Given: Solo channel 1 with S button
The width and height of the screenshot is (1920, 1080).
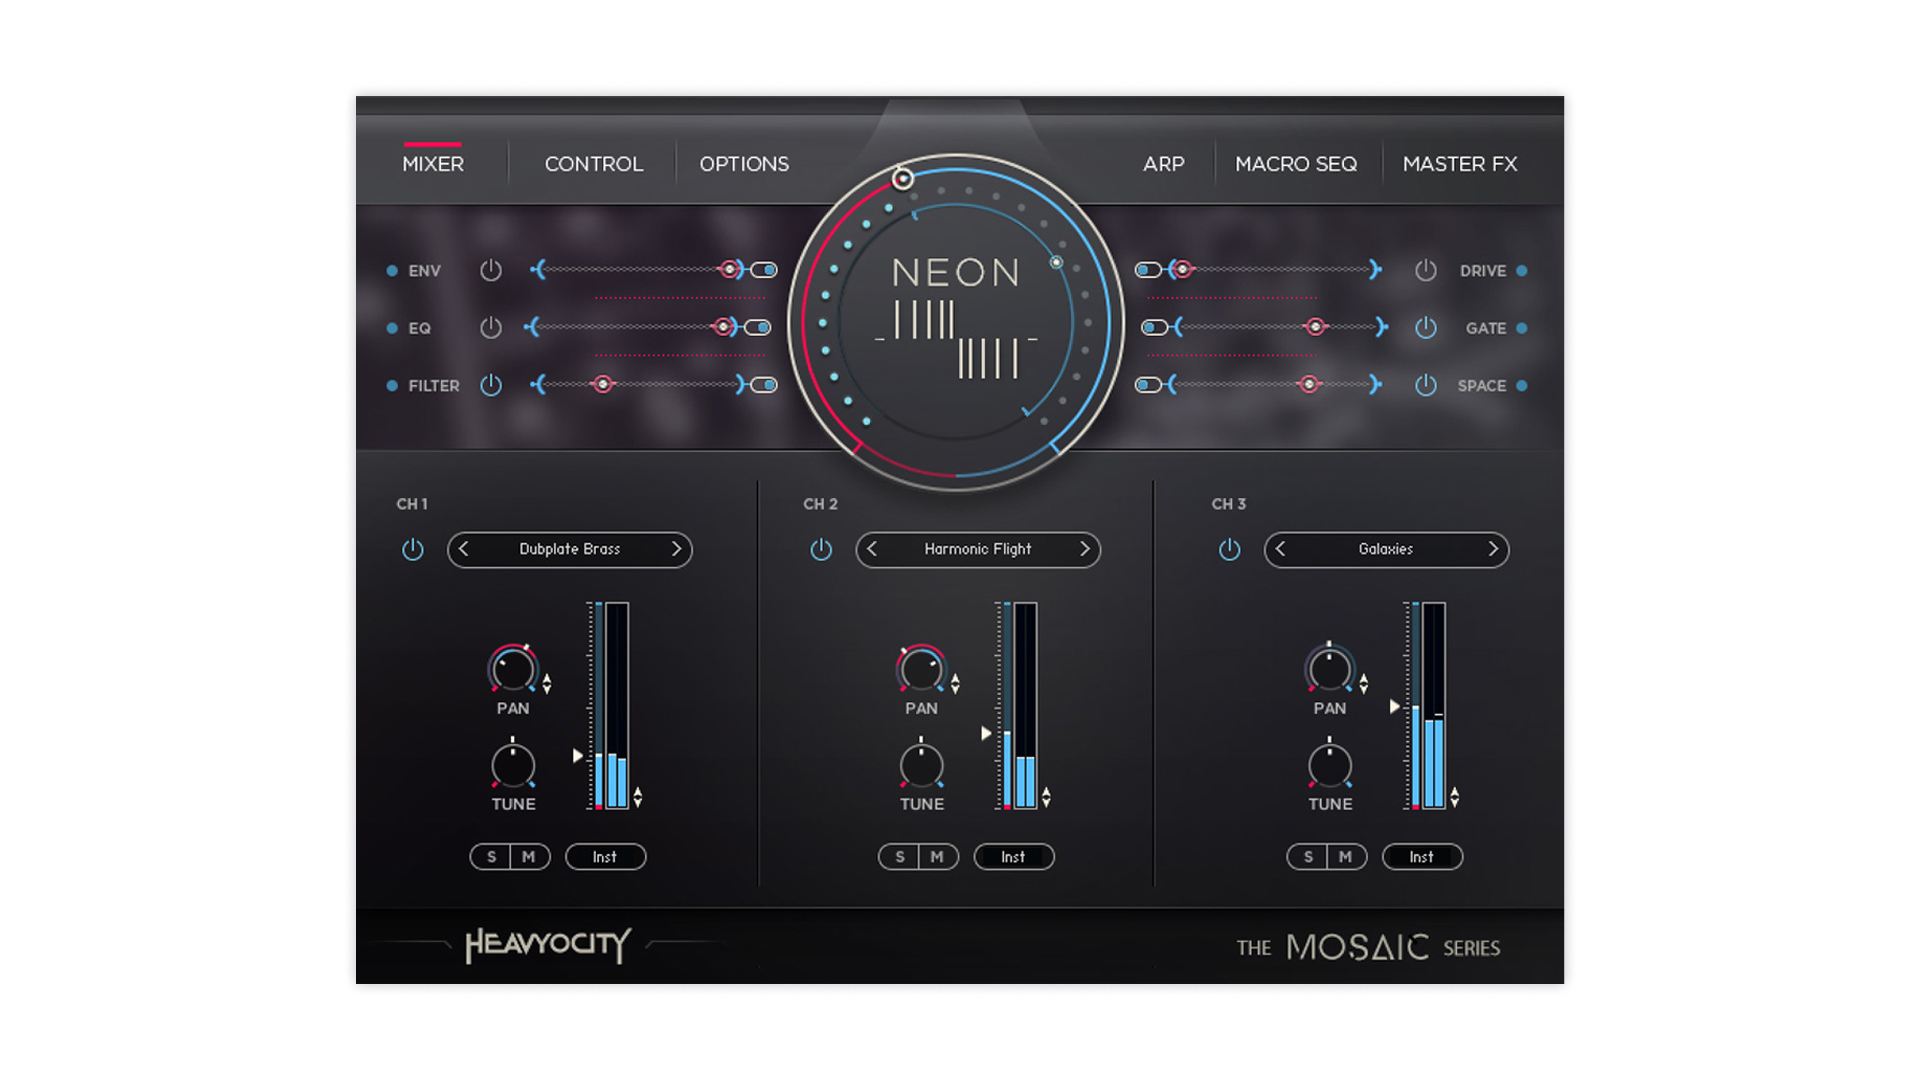Looking at the screenshot, I should coord(491,857).
